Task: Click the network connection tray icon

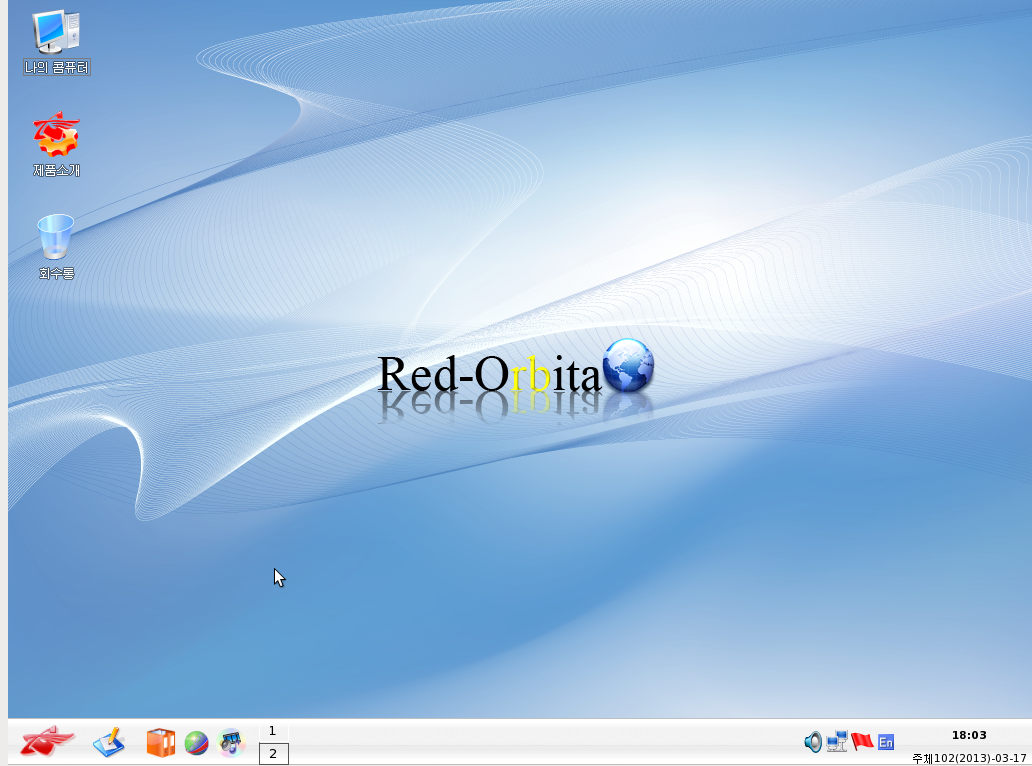Action: 837,742
